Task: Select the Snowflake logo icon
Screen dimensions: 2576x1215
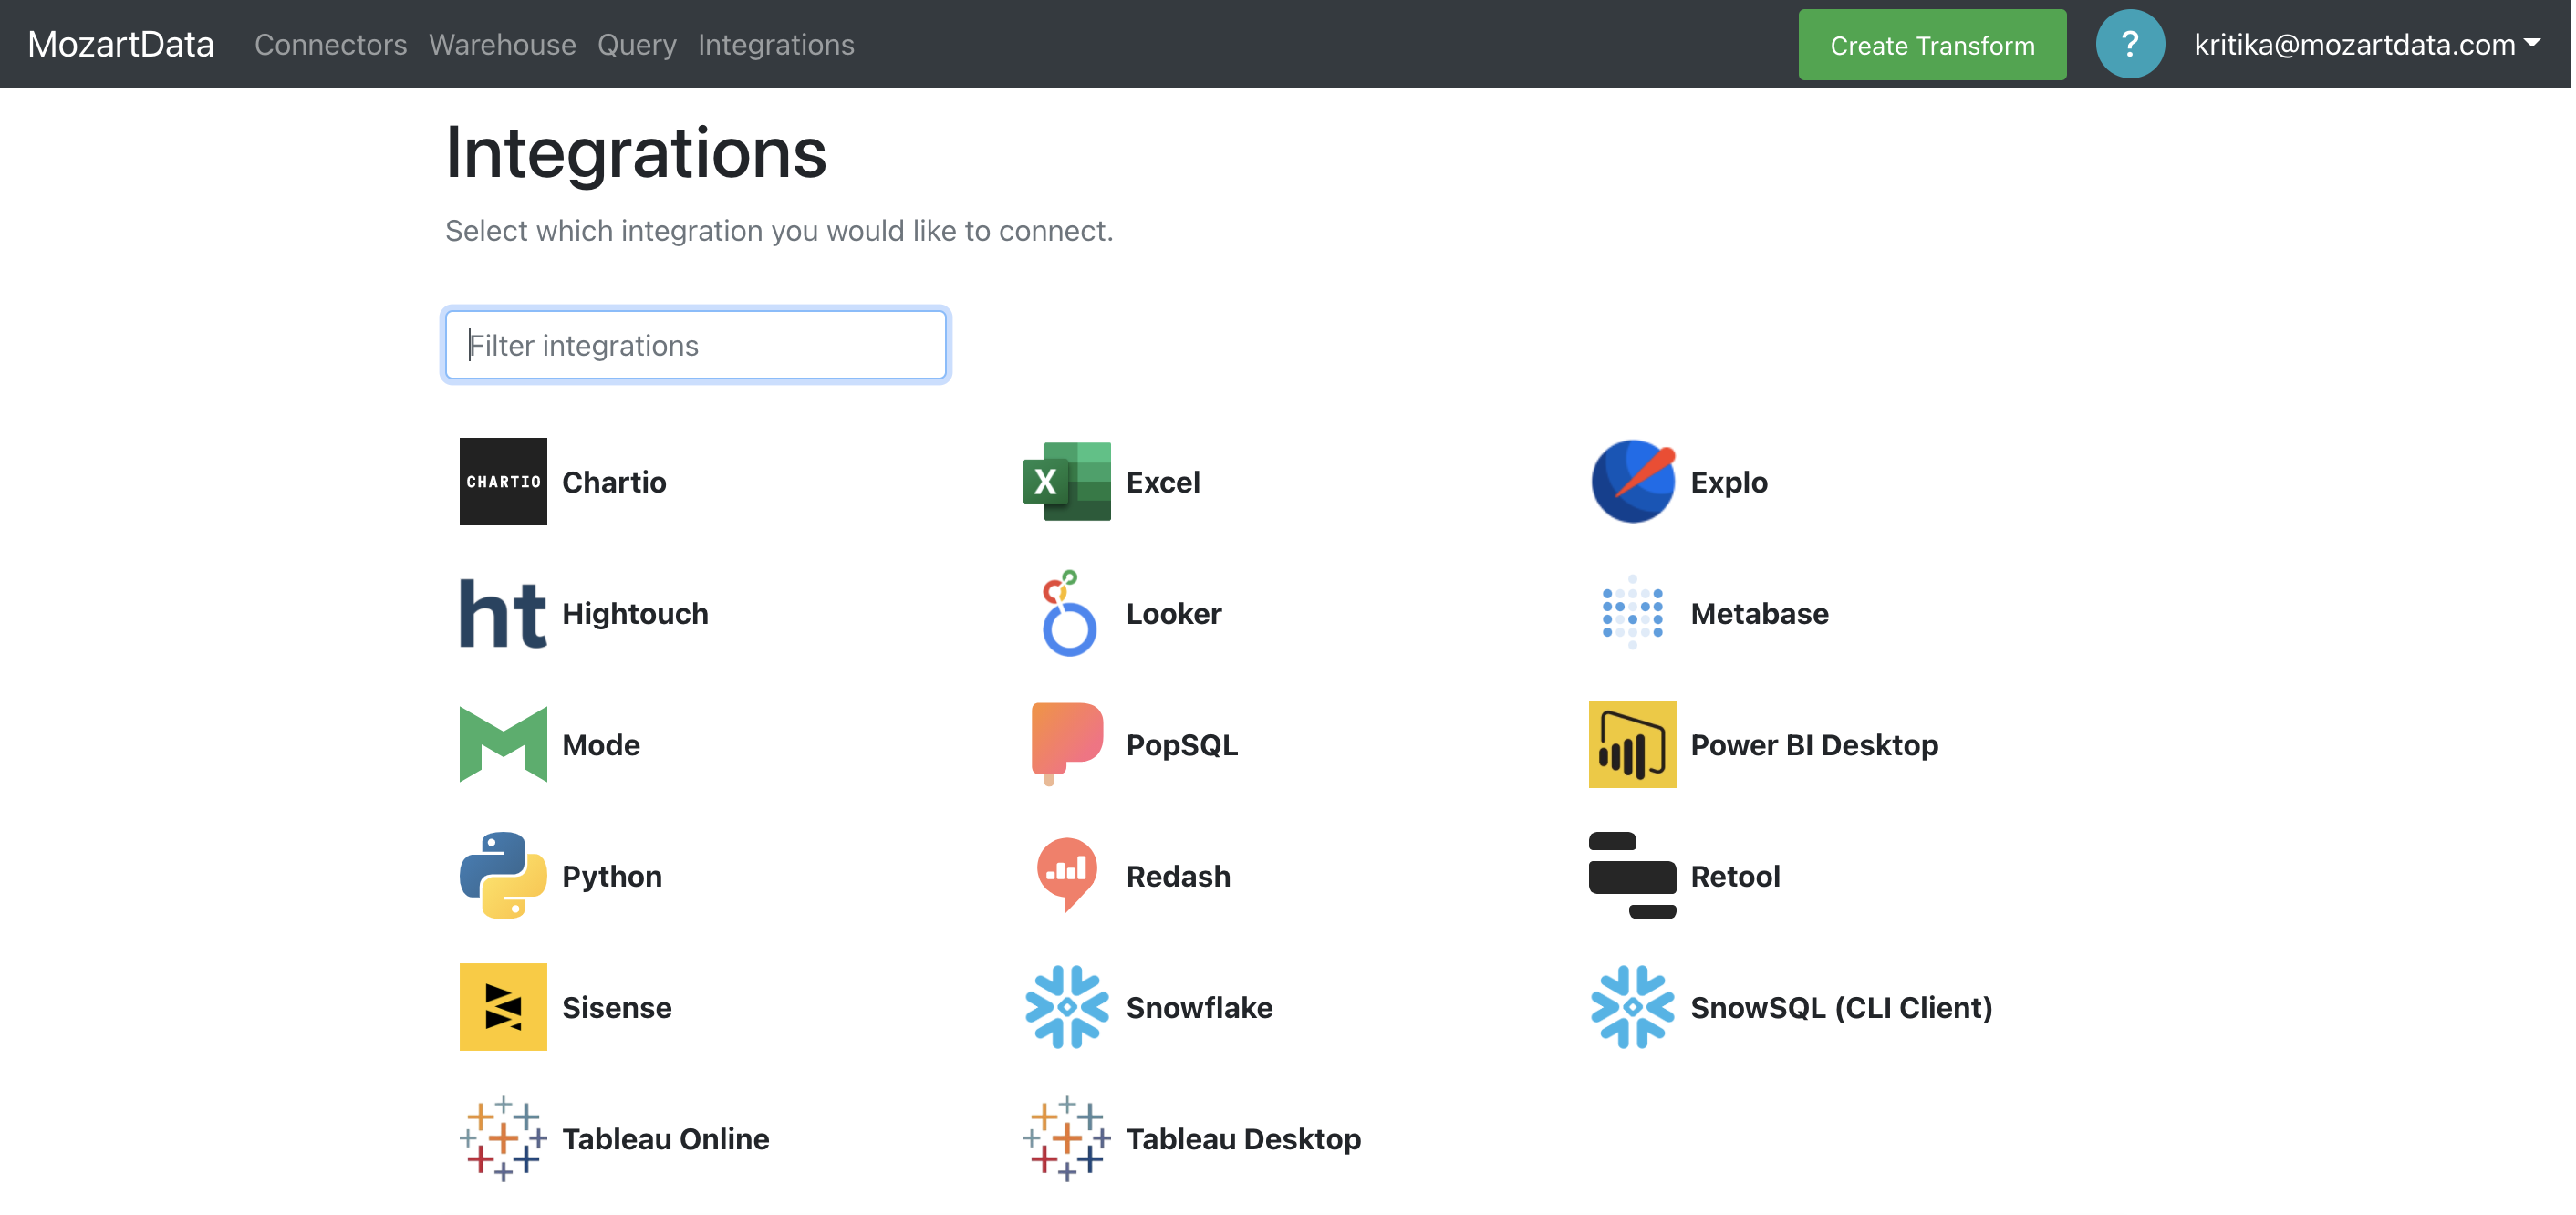Action: (1067, 1007)
